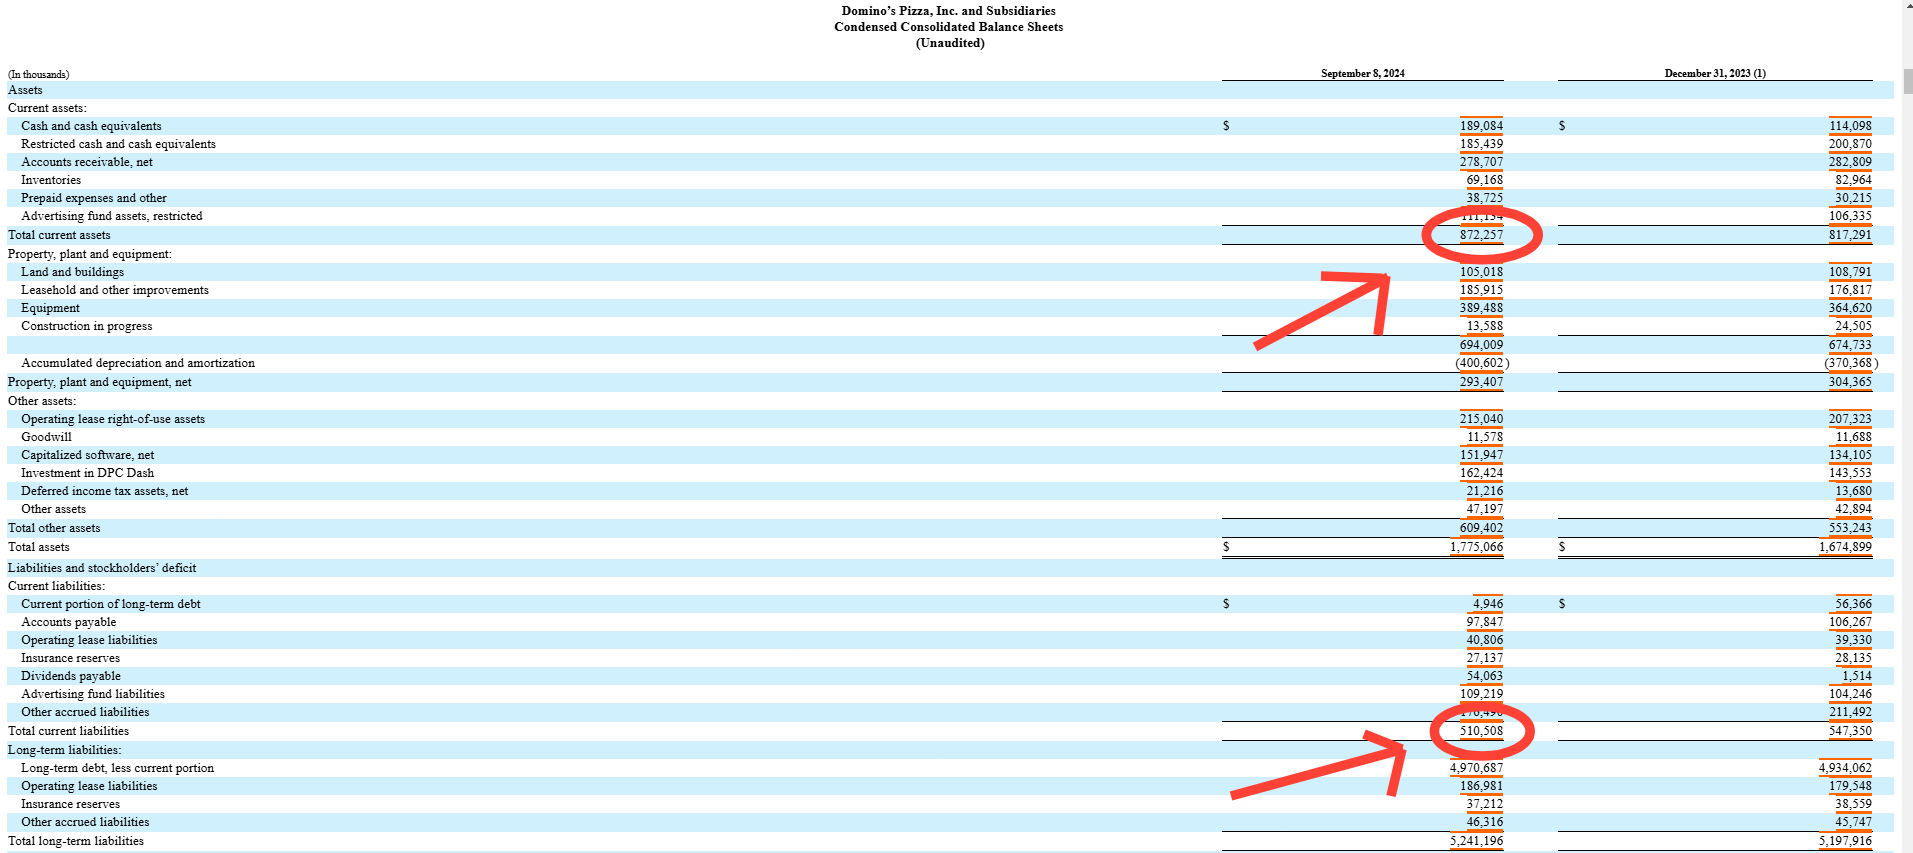
Task: Click the 'Capitalized software, net' label
Action: pos(88,455)
